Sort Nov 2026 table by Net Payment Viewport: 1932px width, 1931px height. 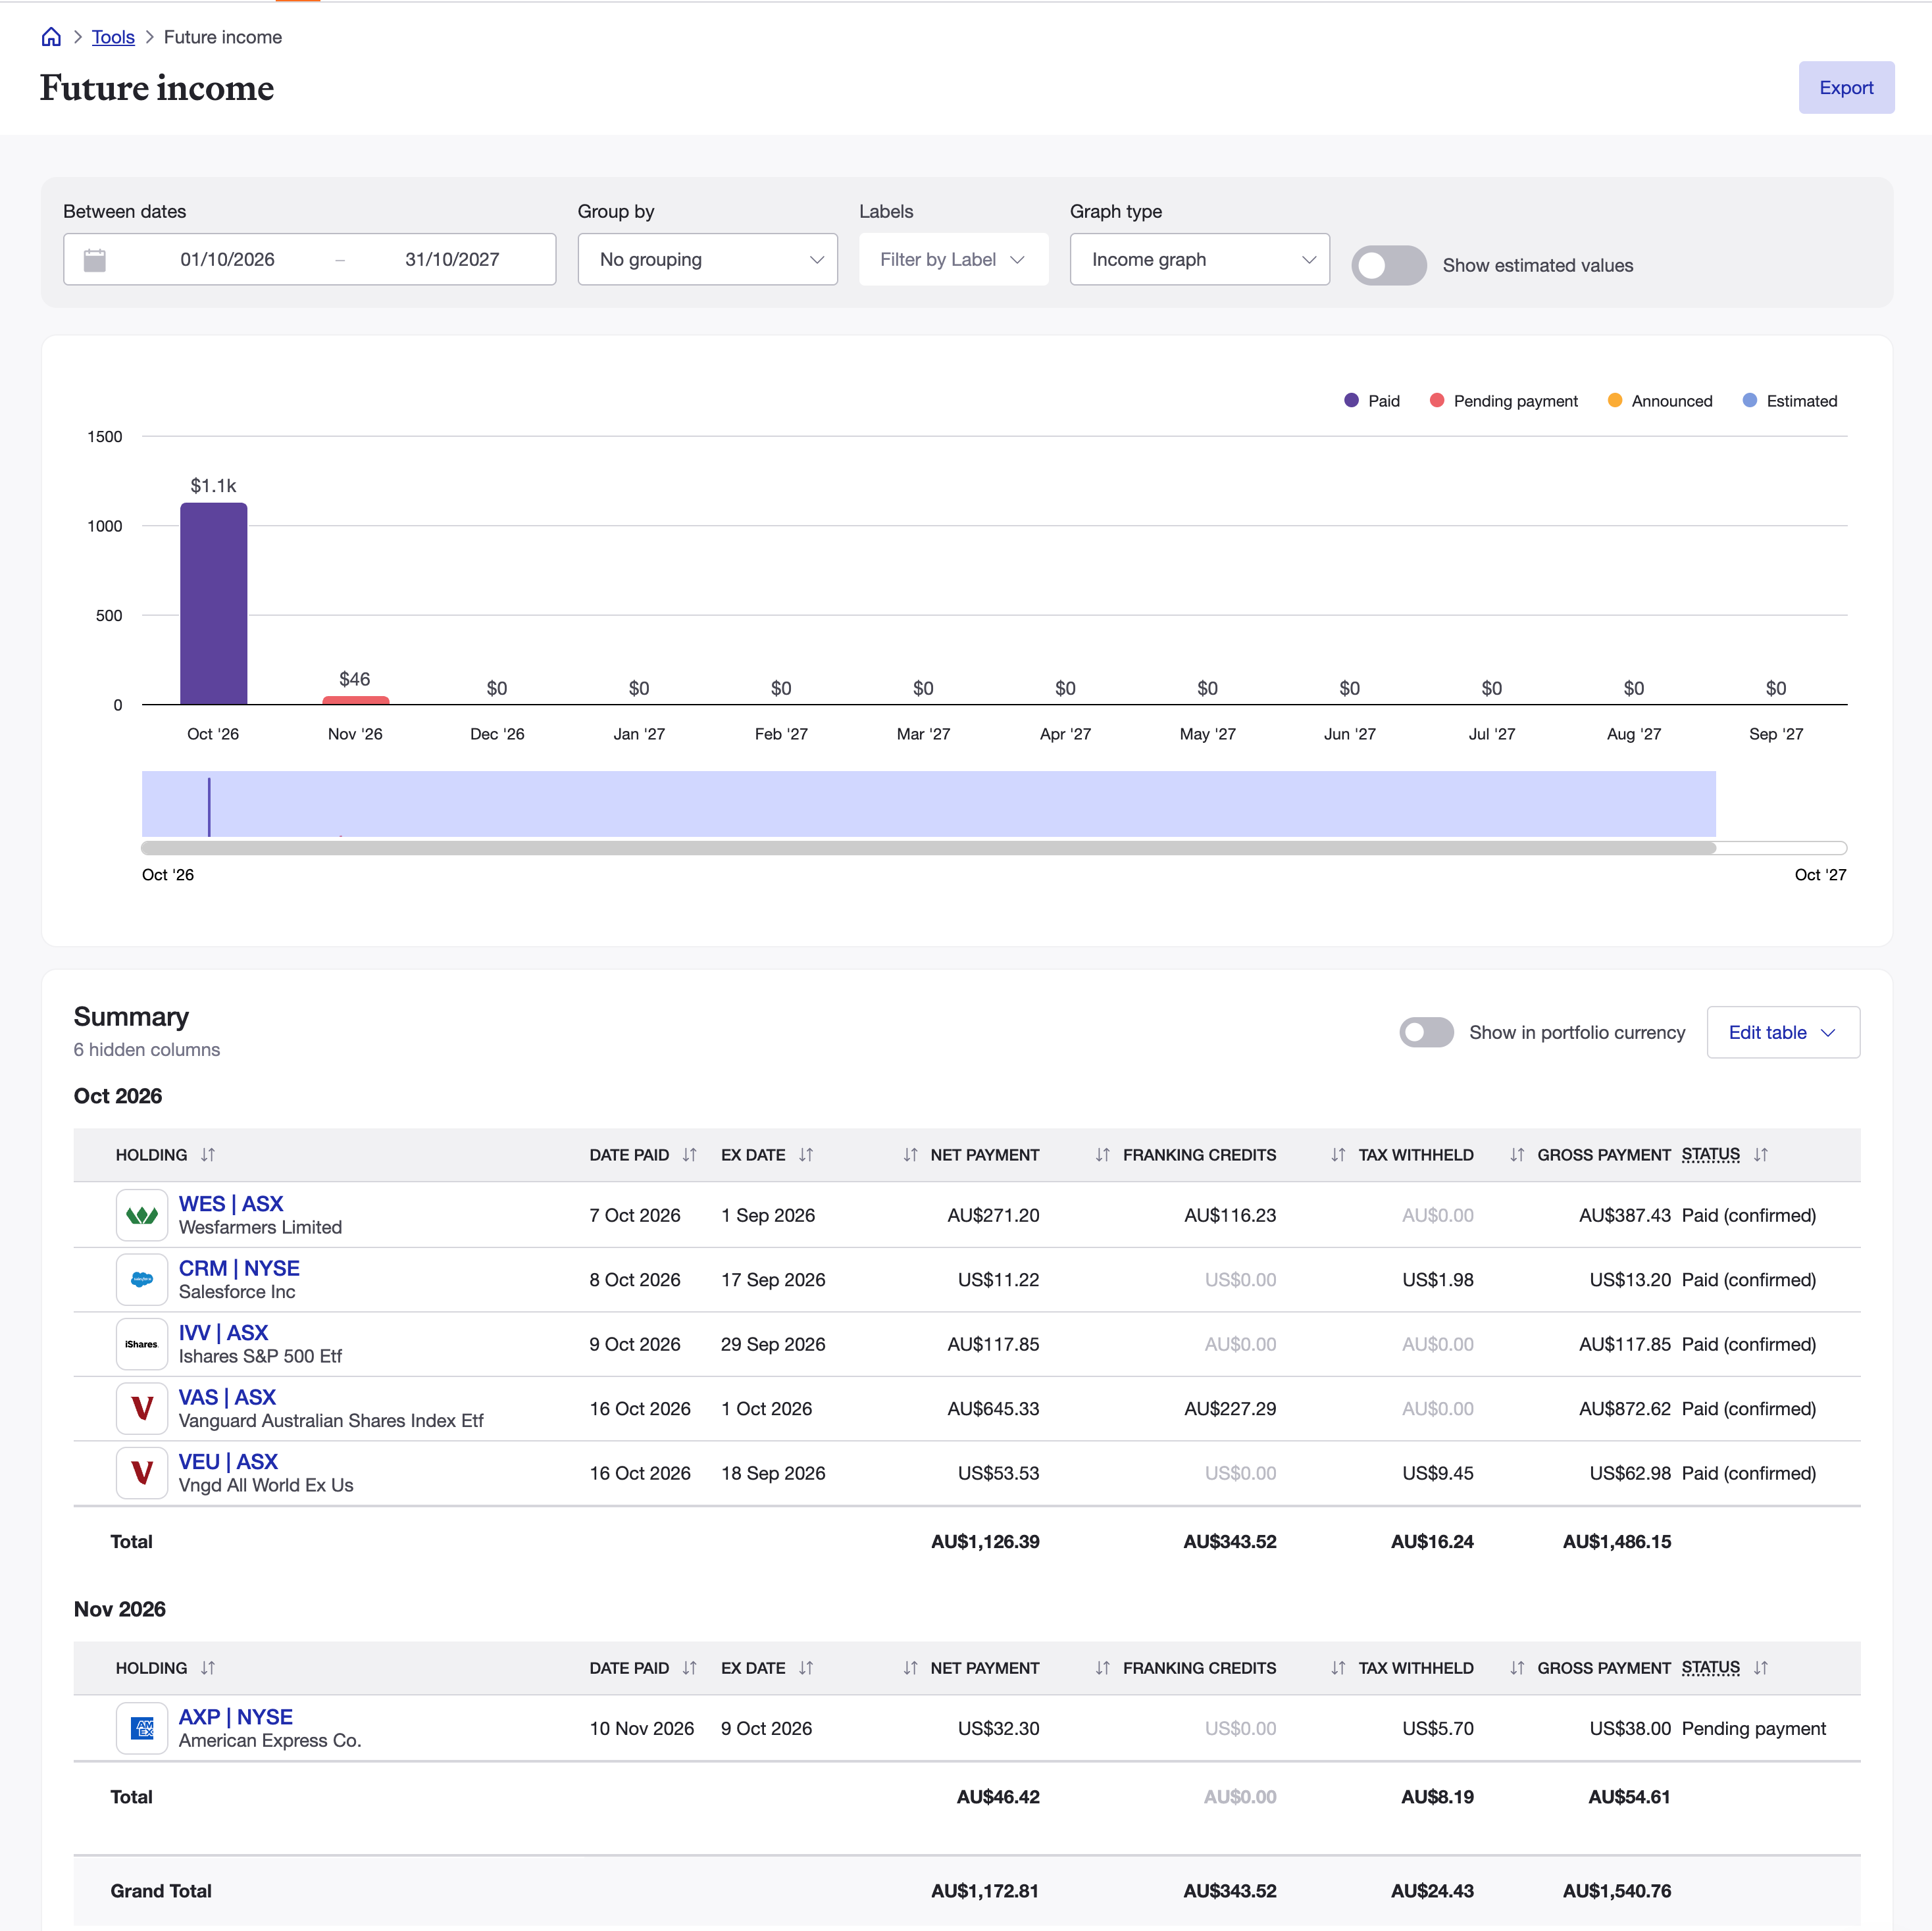click(910, 1667)
